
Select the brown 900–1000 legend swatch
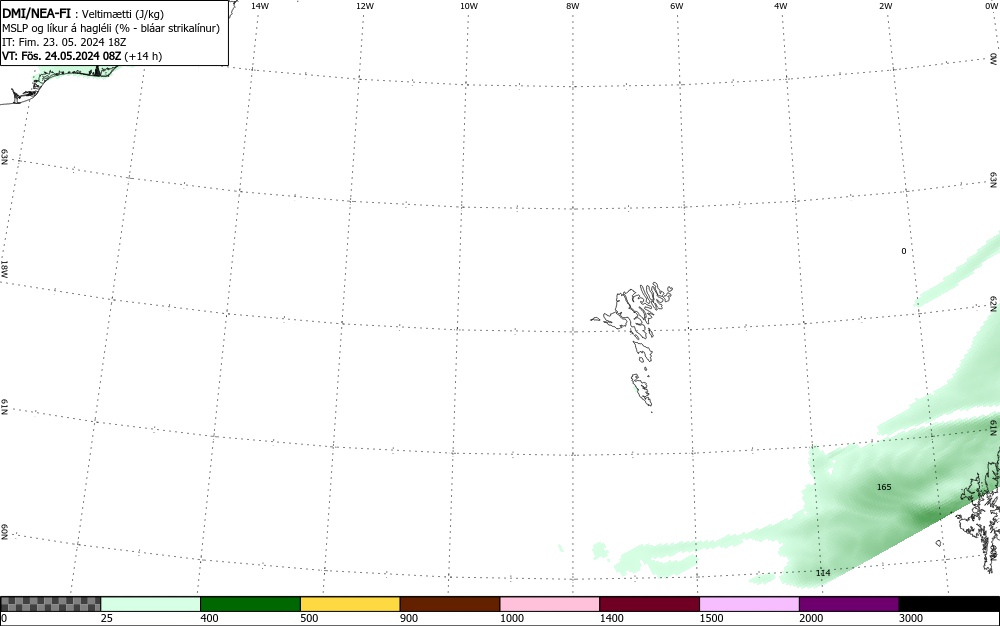[450, 604]
